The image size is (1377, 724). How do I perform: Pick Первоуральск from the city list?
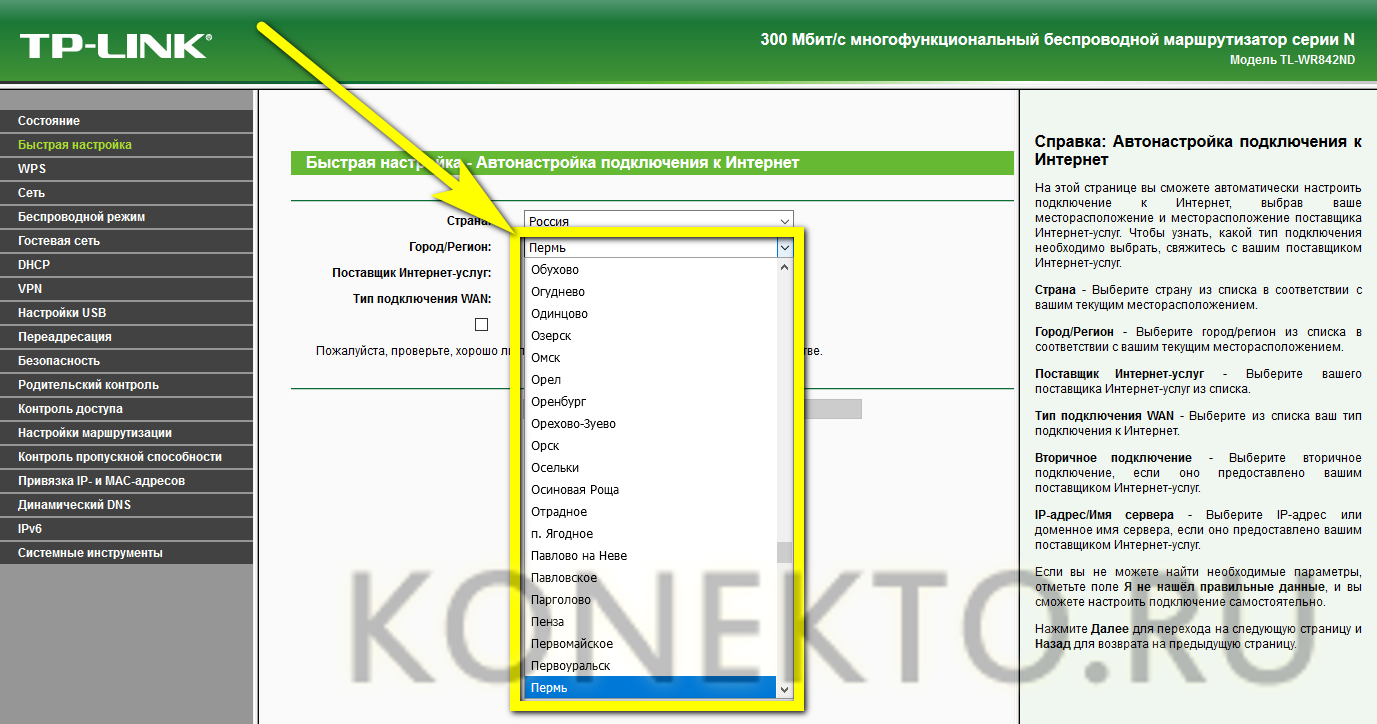tap(650, 666)
